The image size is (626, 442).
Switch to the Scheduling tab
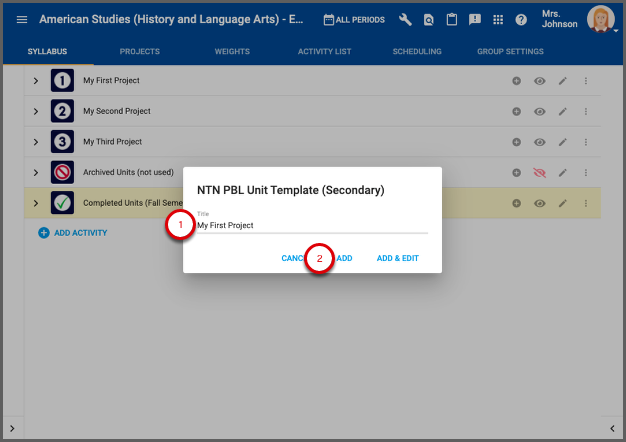coord(417,51)
